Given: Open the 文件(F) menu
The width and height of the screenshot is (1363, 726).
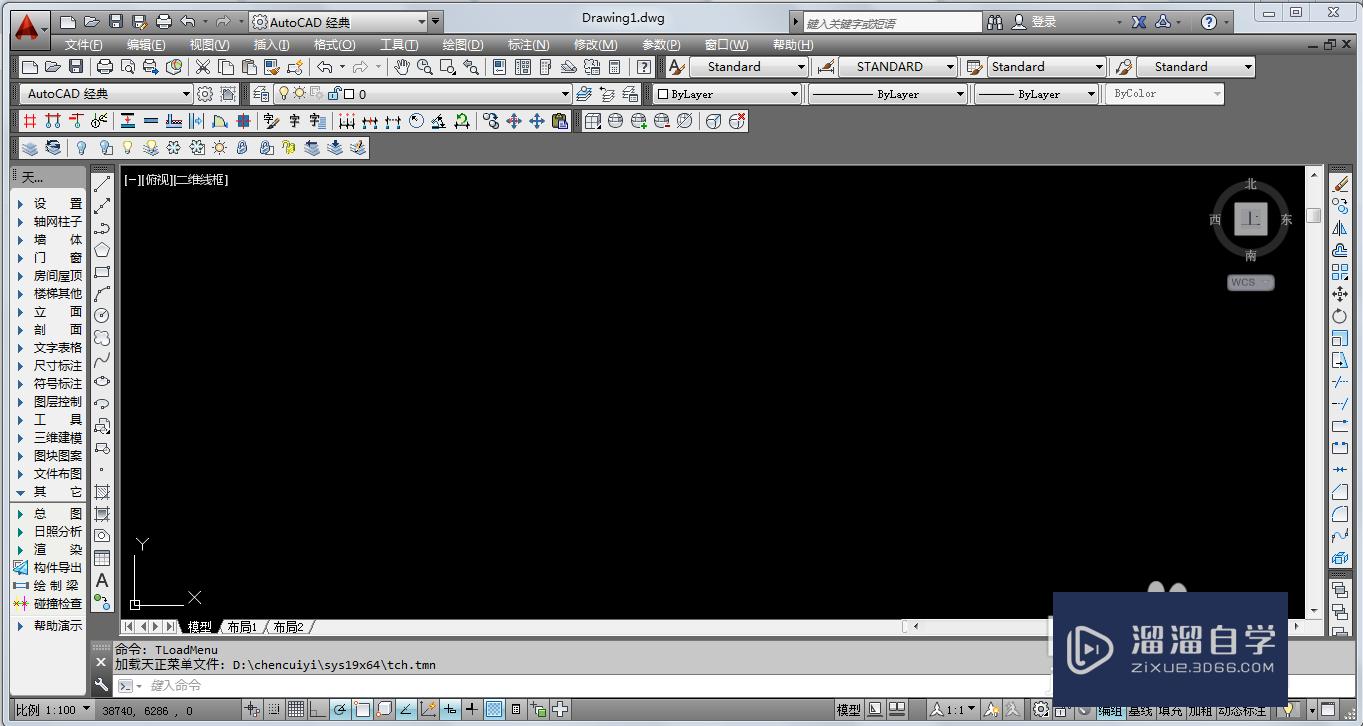Looking at the screenshot, I should (x=84, y=45).
